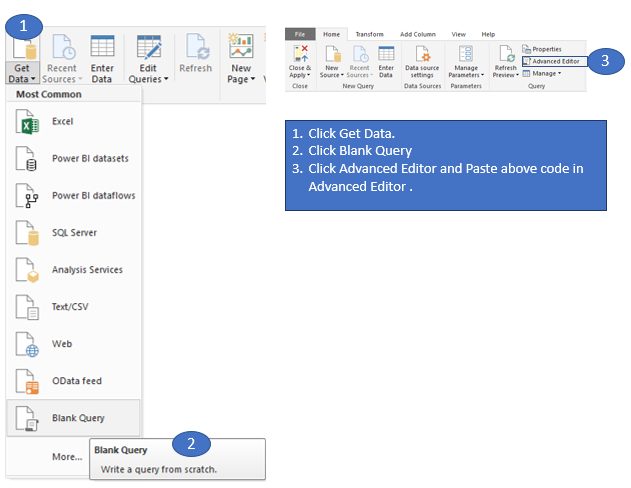Click the OData feed icon
The image size is (631, 488).
[27, 381]
